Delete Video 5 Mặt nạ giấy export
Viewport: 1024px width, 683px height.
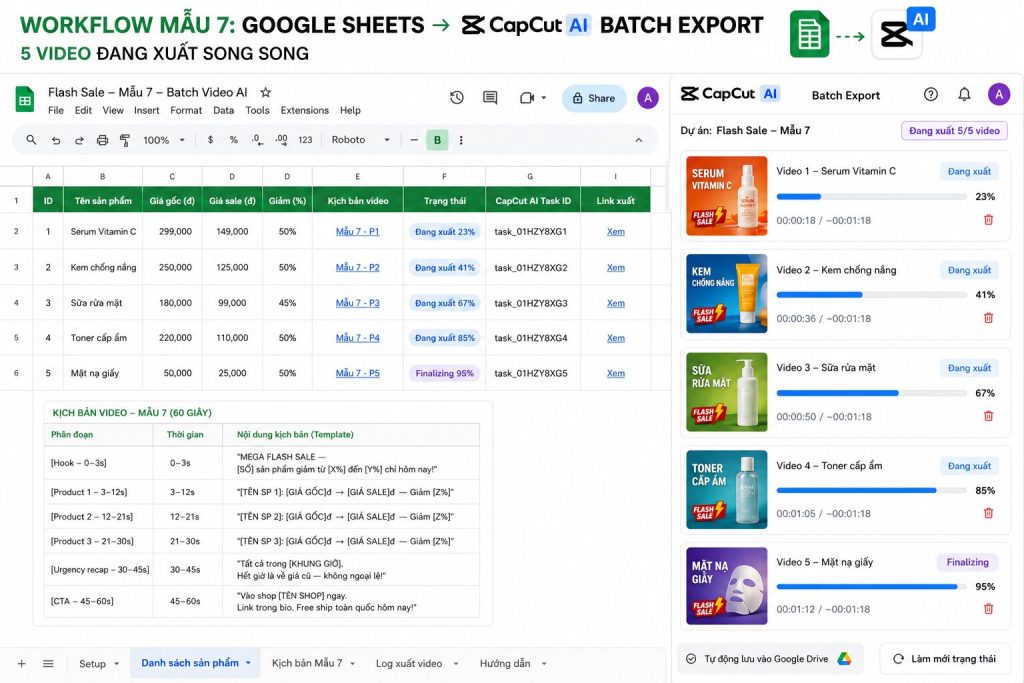pyautogui.click(x=988, y=609)
